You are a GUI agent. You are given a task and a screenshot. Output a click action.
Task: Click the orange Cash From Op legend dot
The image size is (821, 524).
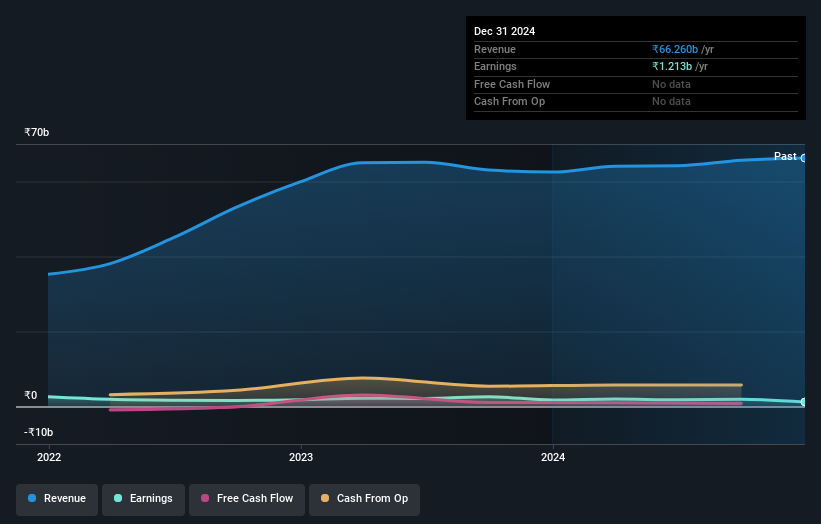(x=325, y=498)
